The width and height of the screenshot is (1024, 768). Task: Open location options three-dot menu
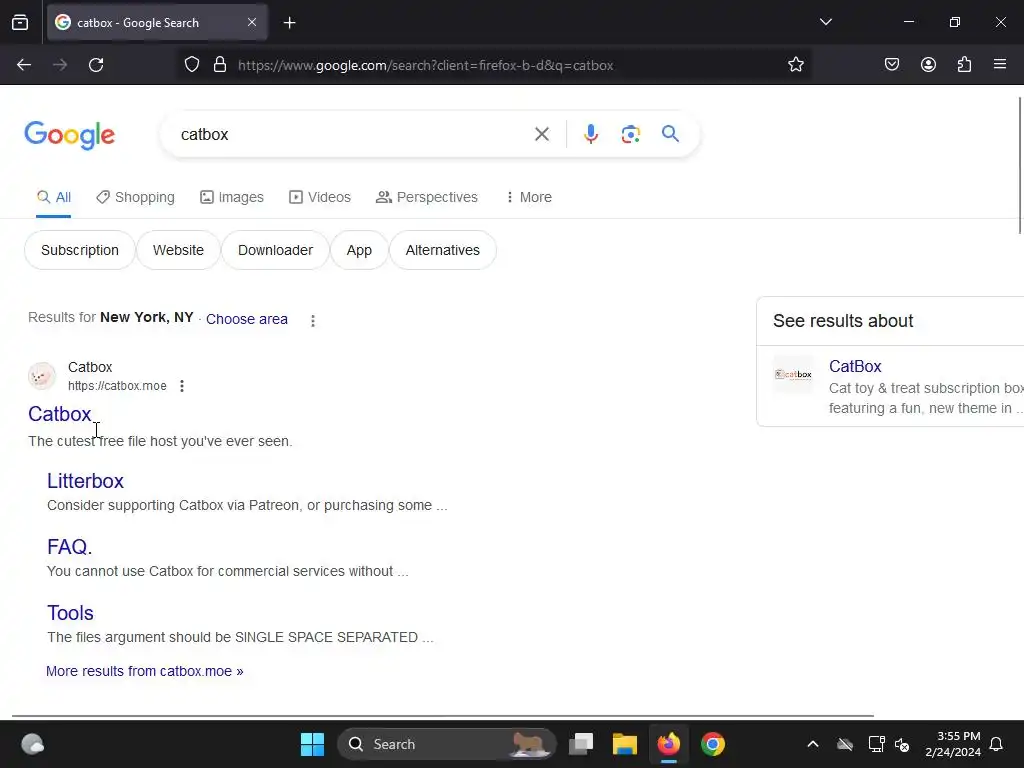pyautogui.click(x=313, y=321)
